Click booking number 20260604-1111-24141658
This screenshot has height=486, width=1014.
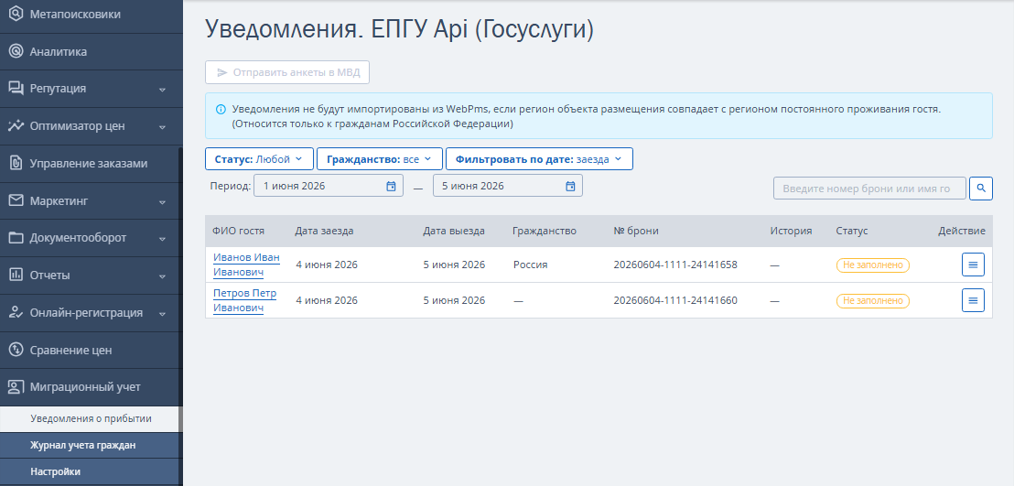coord(675,265)
